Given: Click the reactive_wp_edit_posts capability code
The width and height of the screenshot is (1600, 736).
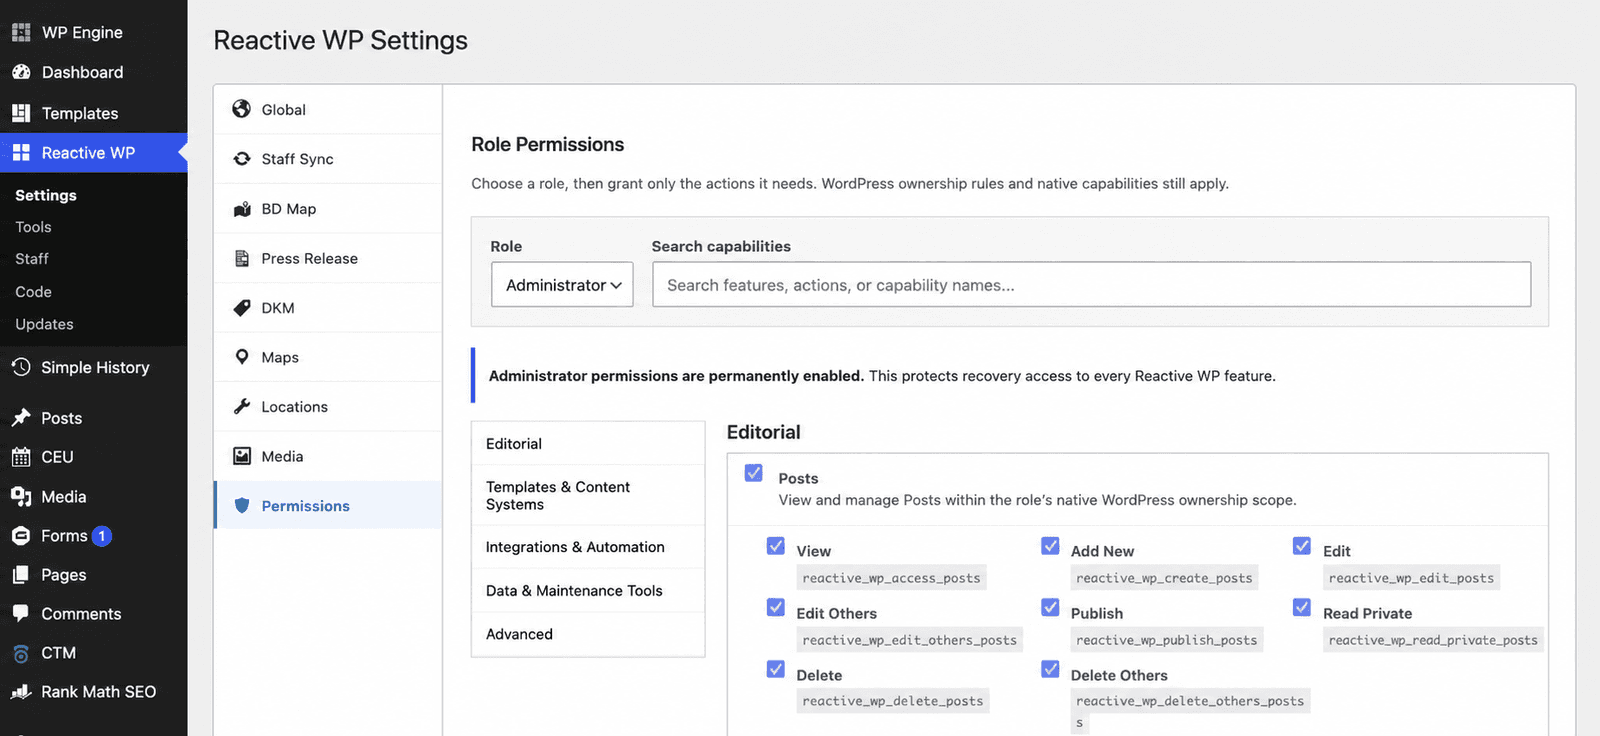Looking at the screenshot, I should pyautogui.click(x=1411, y=578).
